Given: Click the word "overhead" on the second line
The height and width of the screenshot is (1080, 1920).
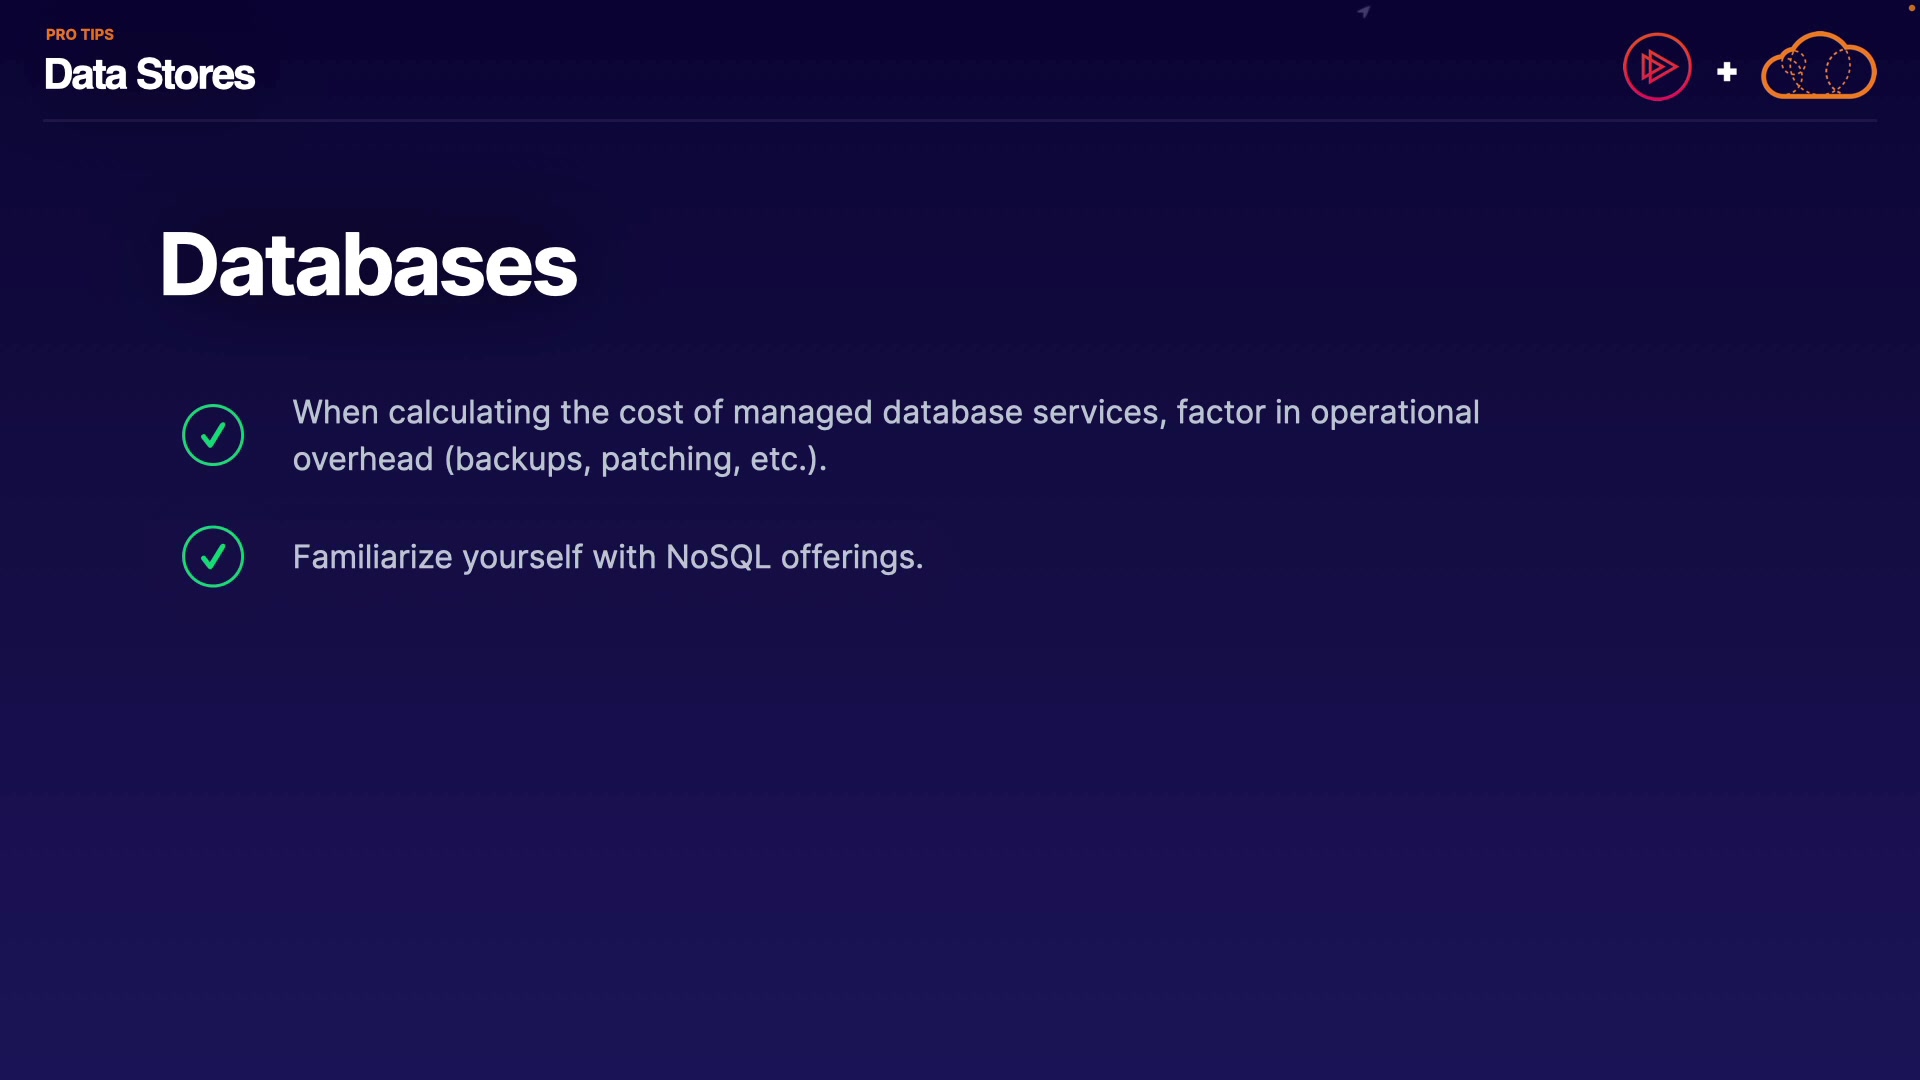Looking at the screenshot, I should click(x=363, y=459).
